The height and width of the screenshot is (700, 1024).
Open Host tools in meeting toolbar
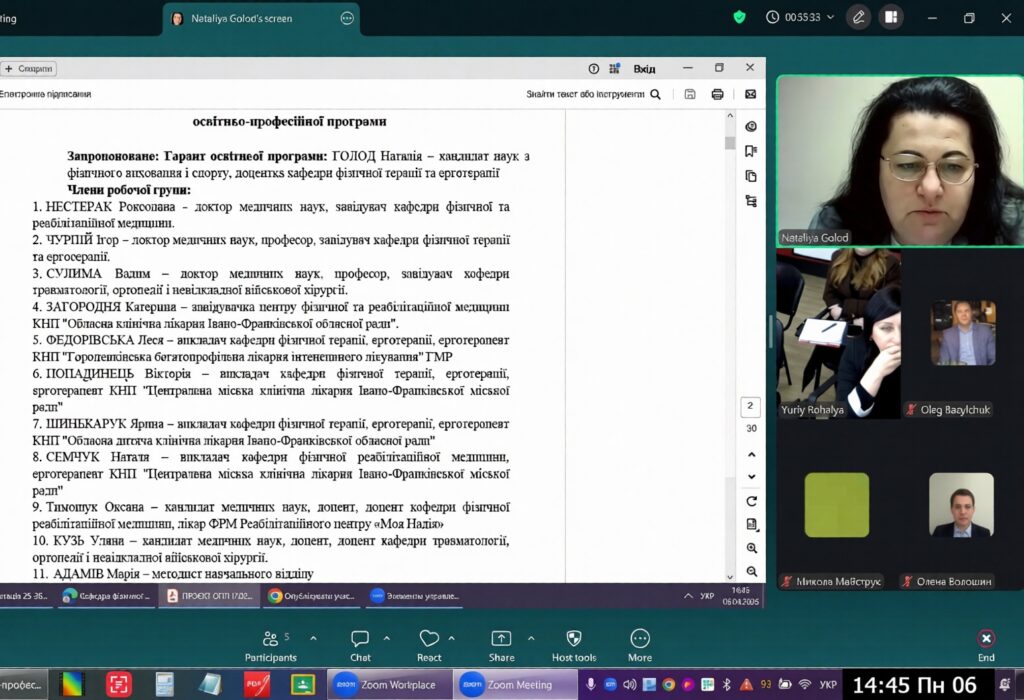(574, 644)
